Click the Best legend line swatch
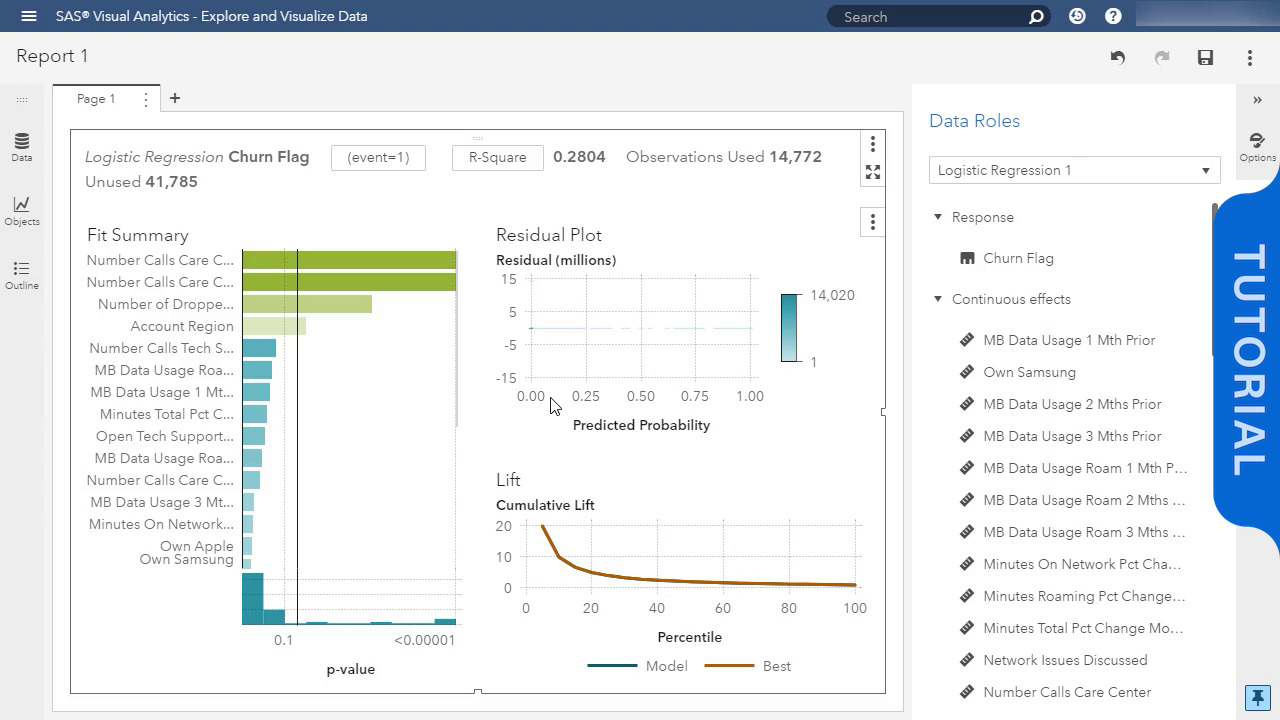 coord(729,666)
